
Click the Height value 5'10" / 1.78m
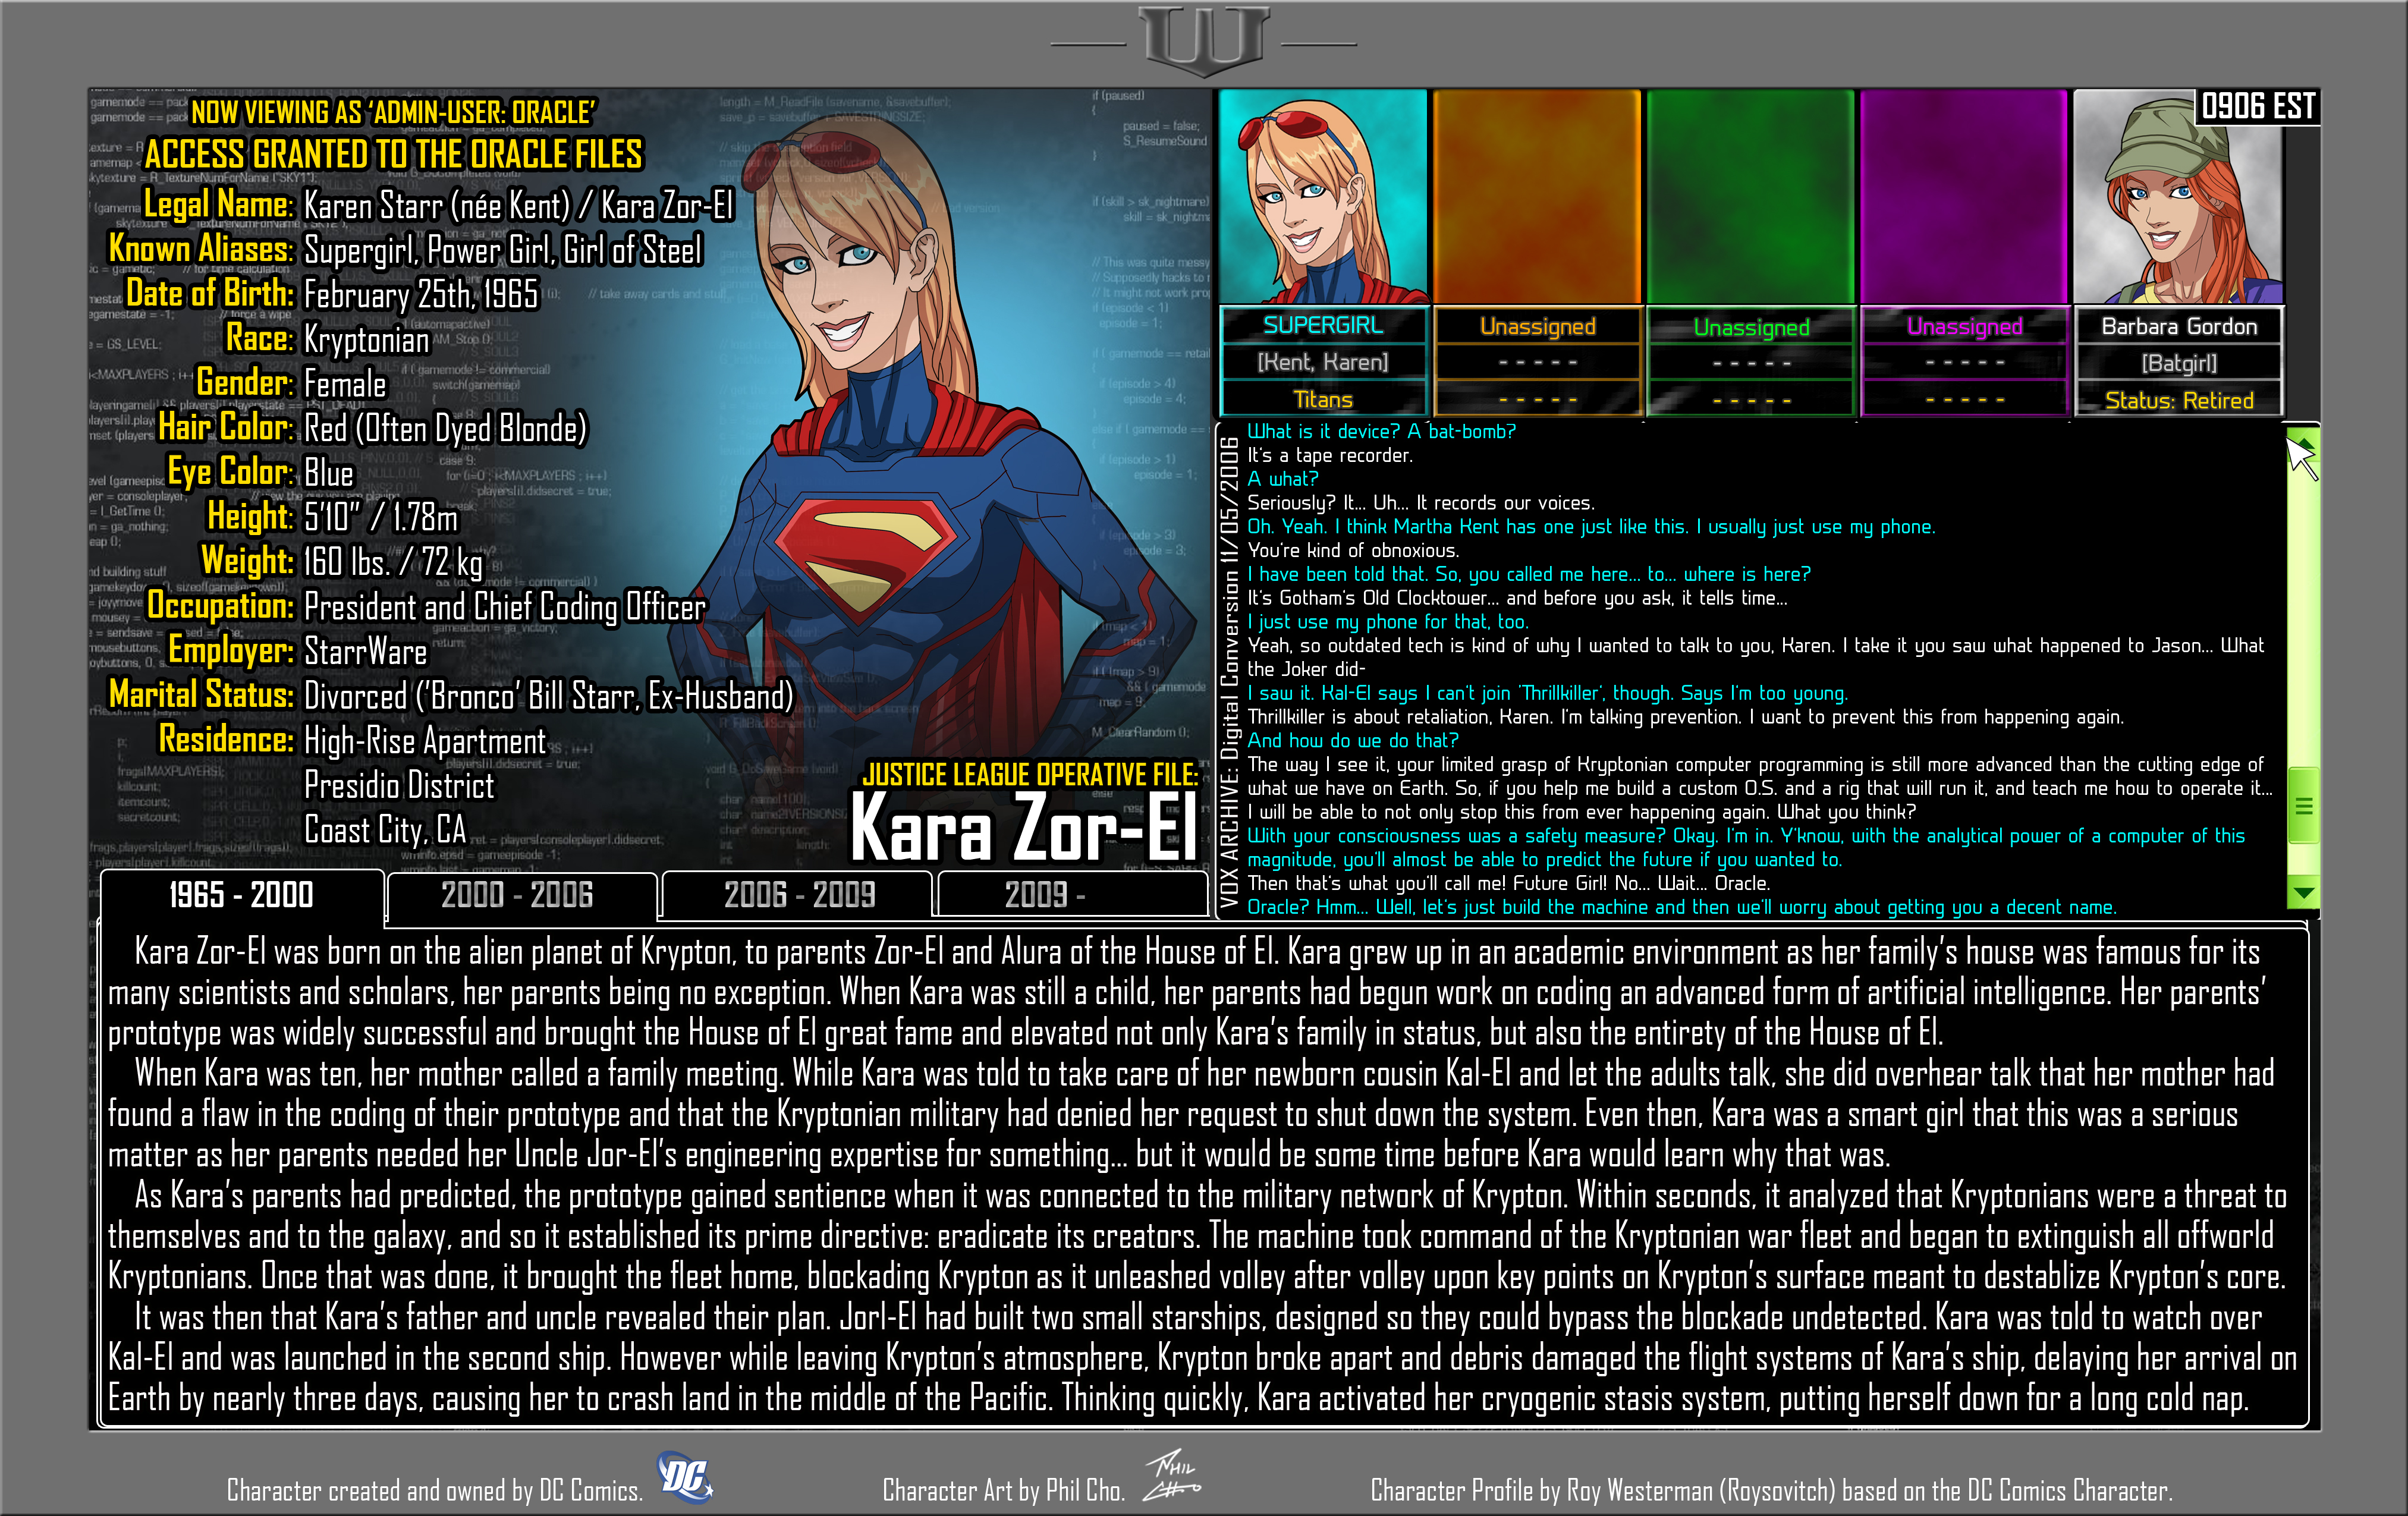(381, 517)
